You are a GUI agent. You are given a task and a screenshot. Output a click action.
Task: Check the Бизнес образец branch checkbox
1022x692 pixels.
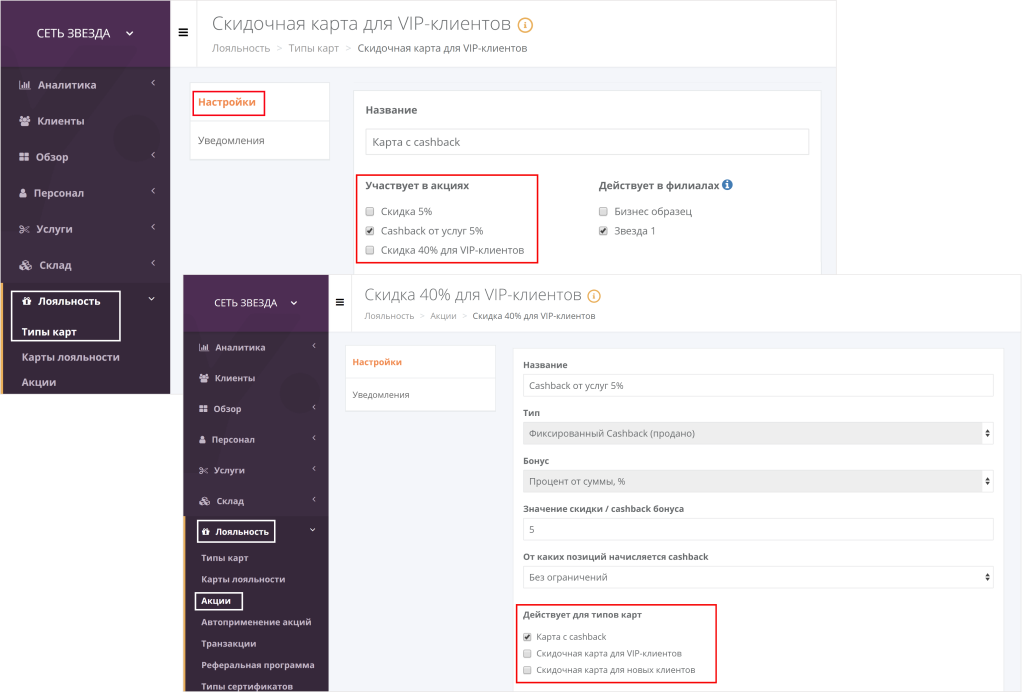(x=603, y=212)
